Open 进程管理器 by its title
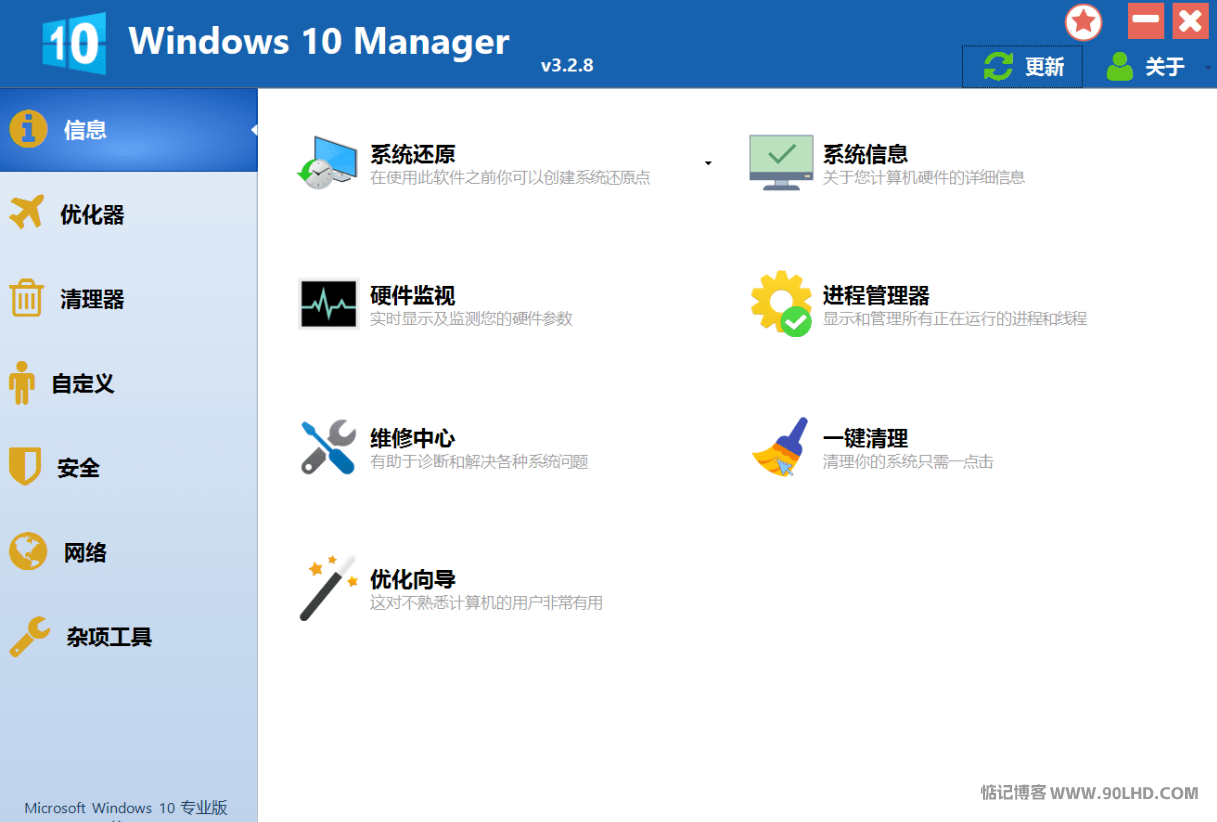The height and width of the screenshot is (822, 1217). [x=876, y=296]
